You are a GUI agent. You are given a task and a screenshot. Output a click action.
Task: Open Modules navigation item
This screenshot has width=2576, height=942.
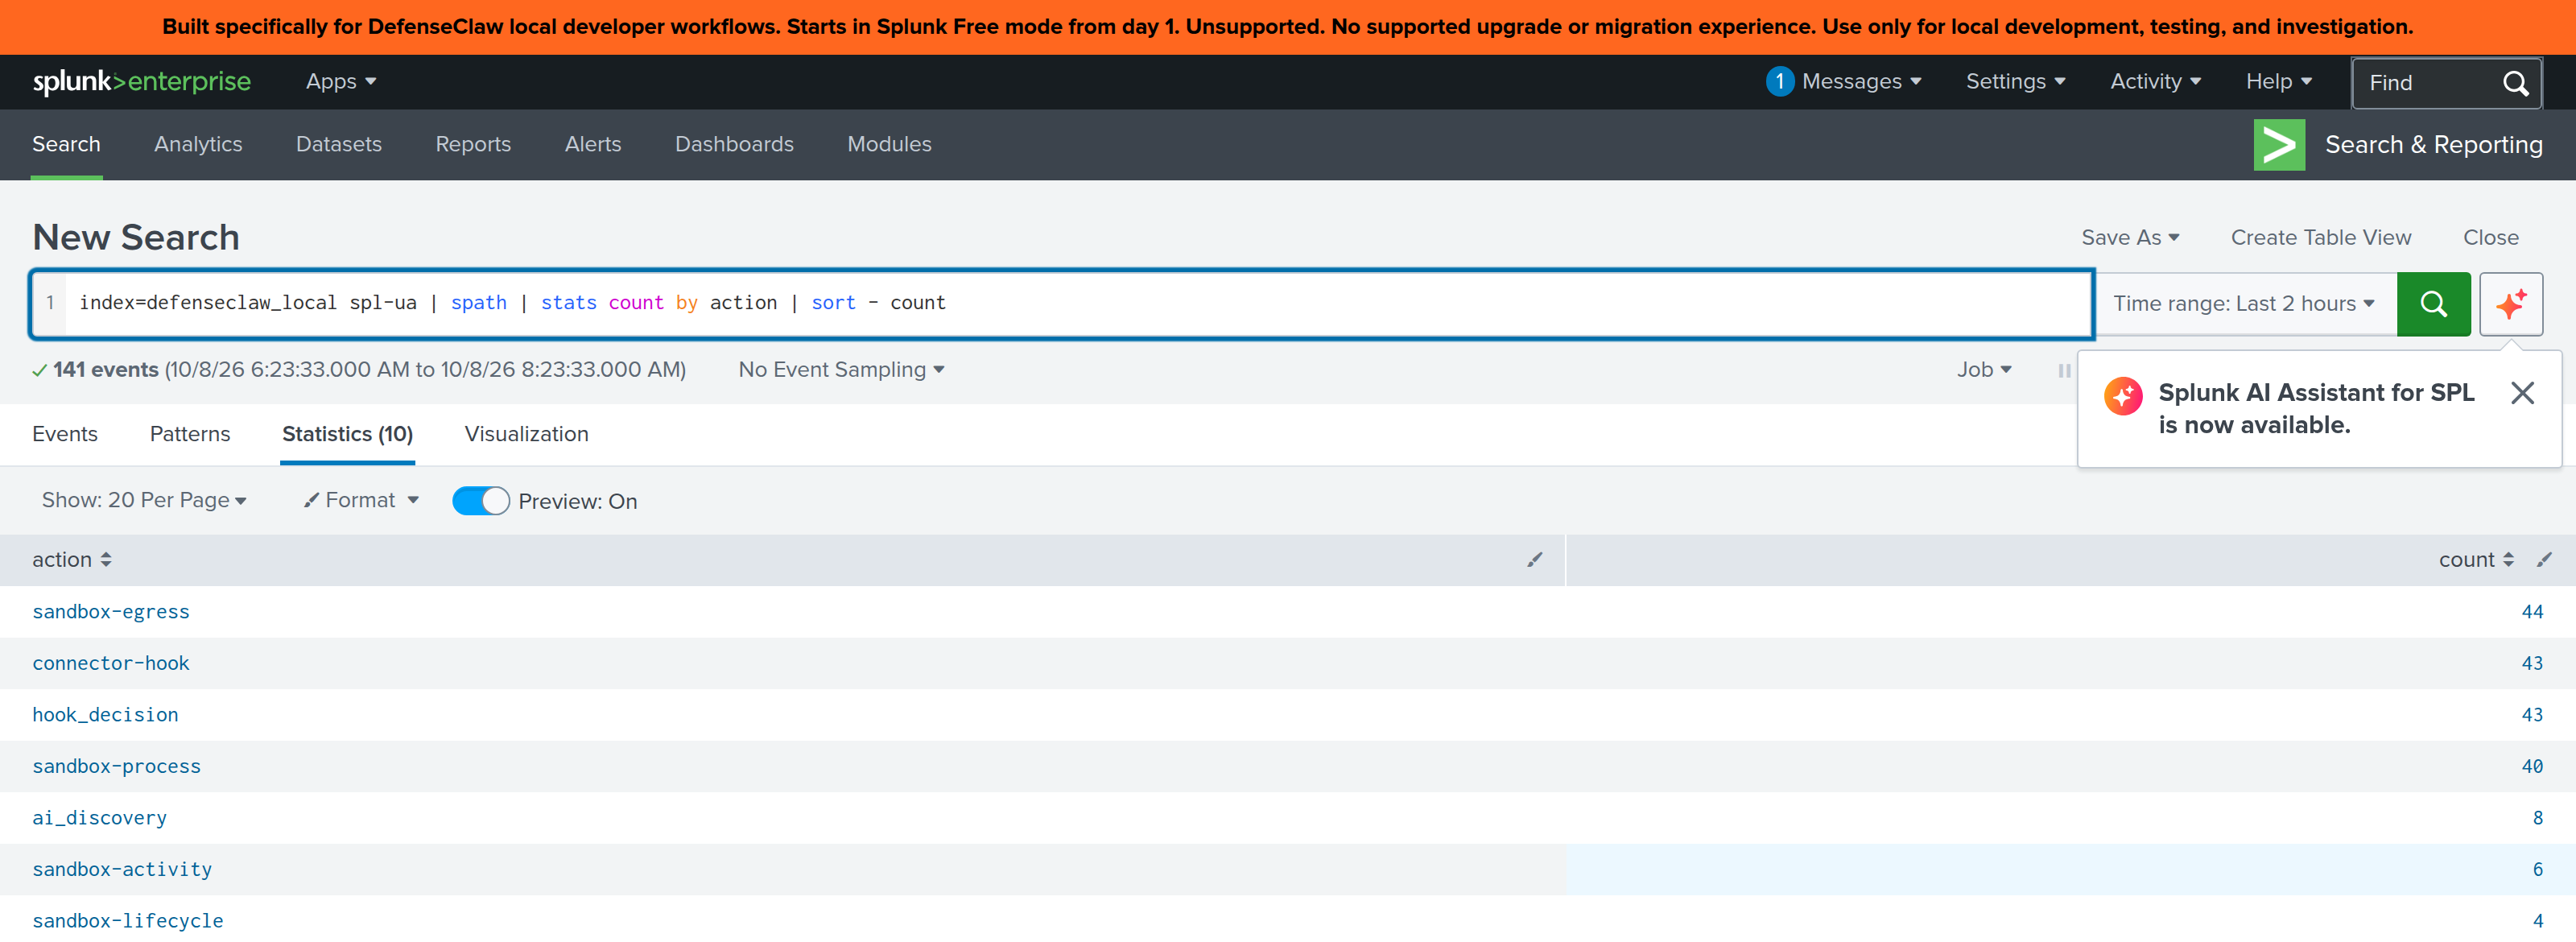point(889,145)
